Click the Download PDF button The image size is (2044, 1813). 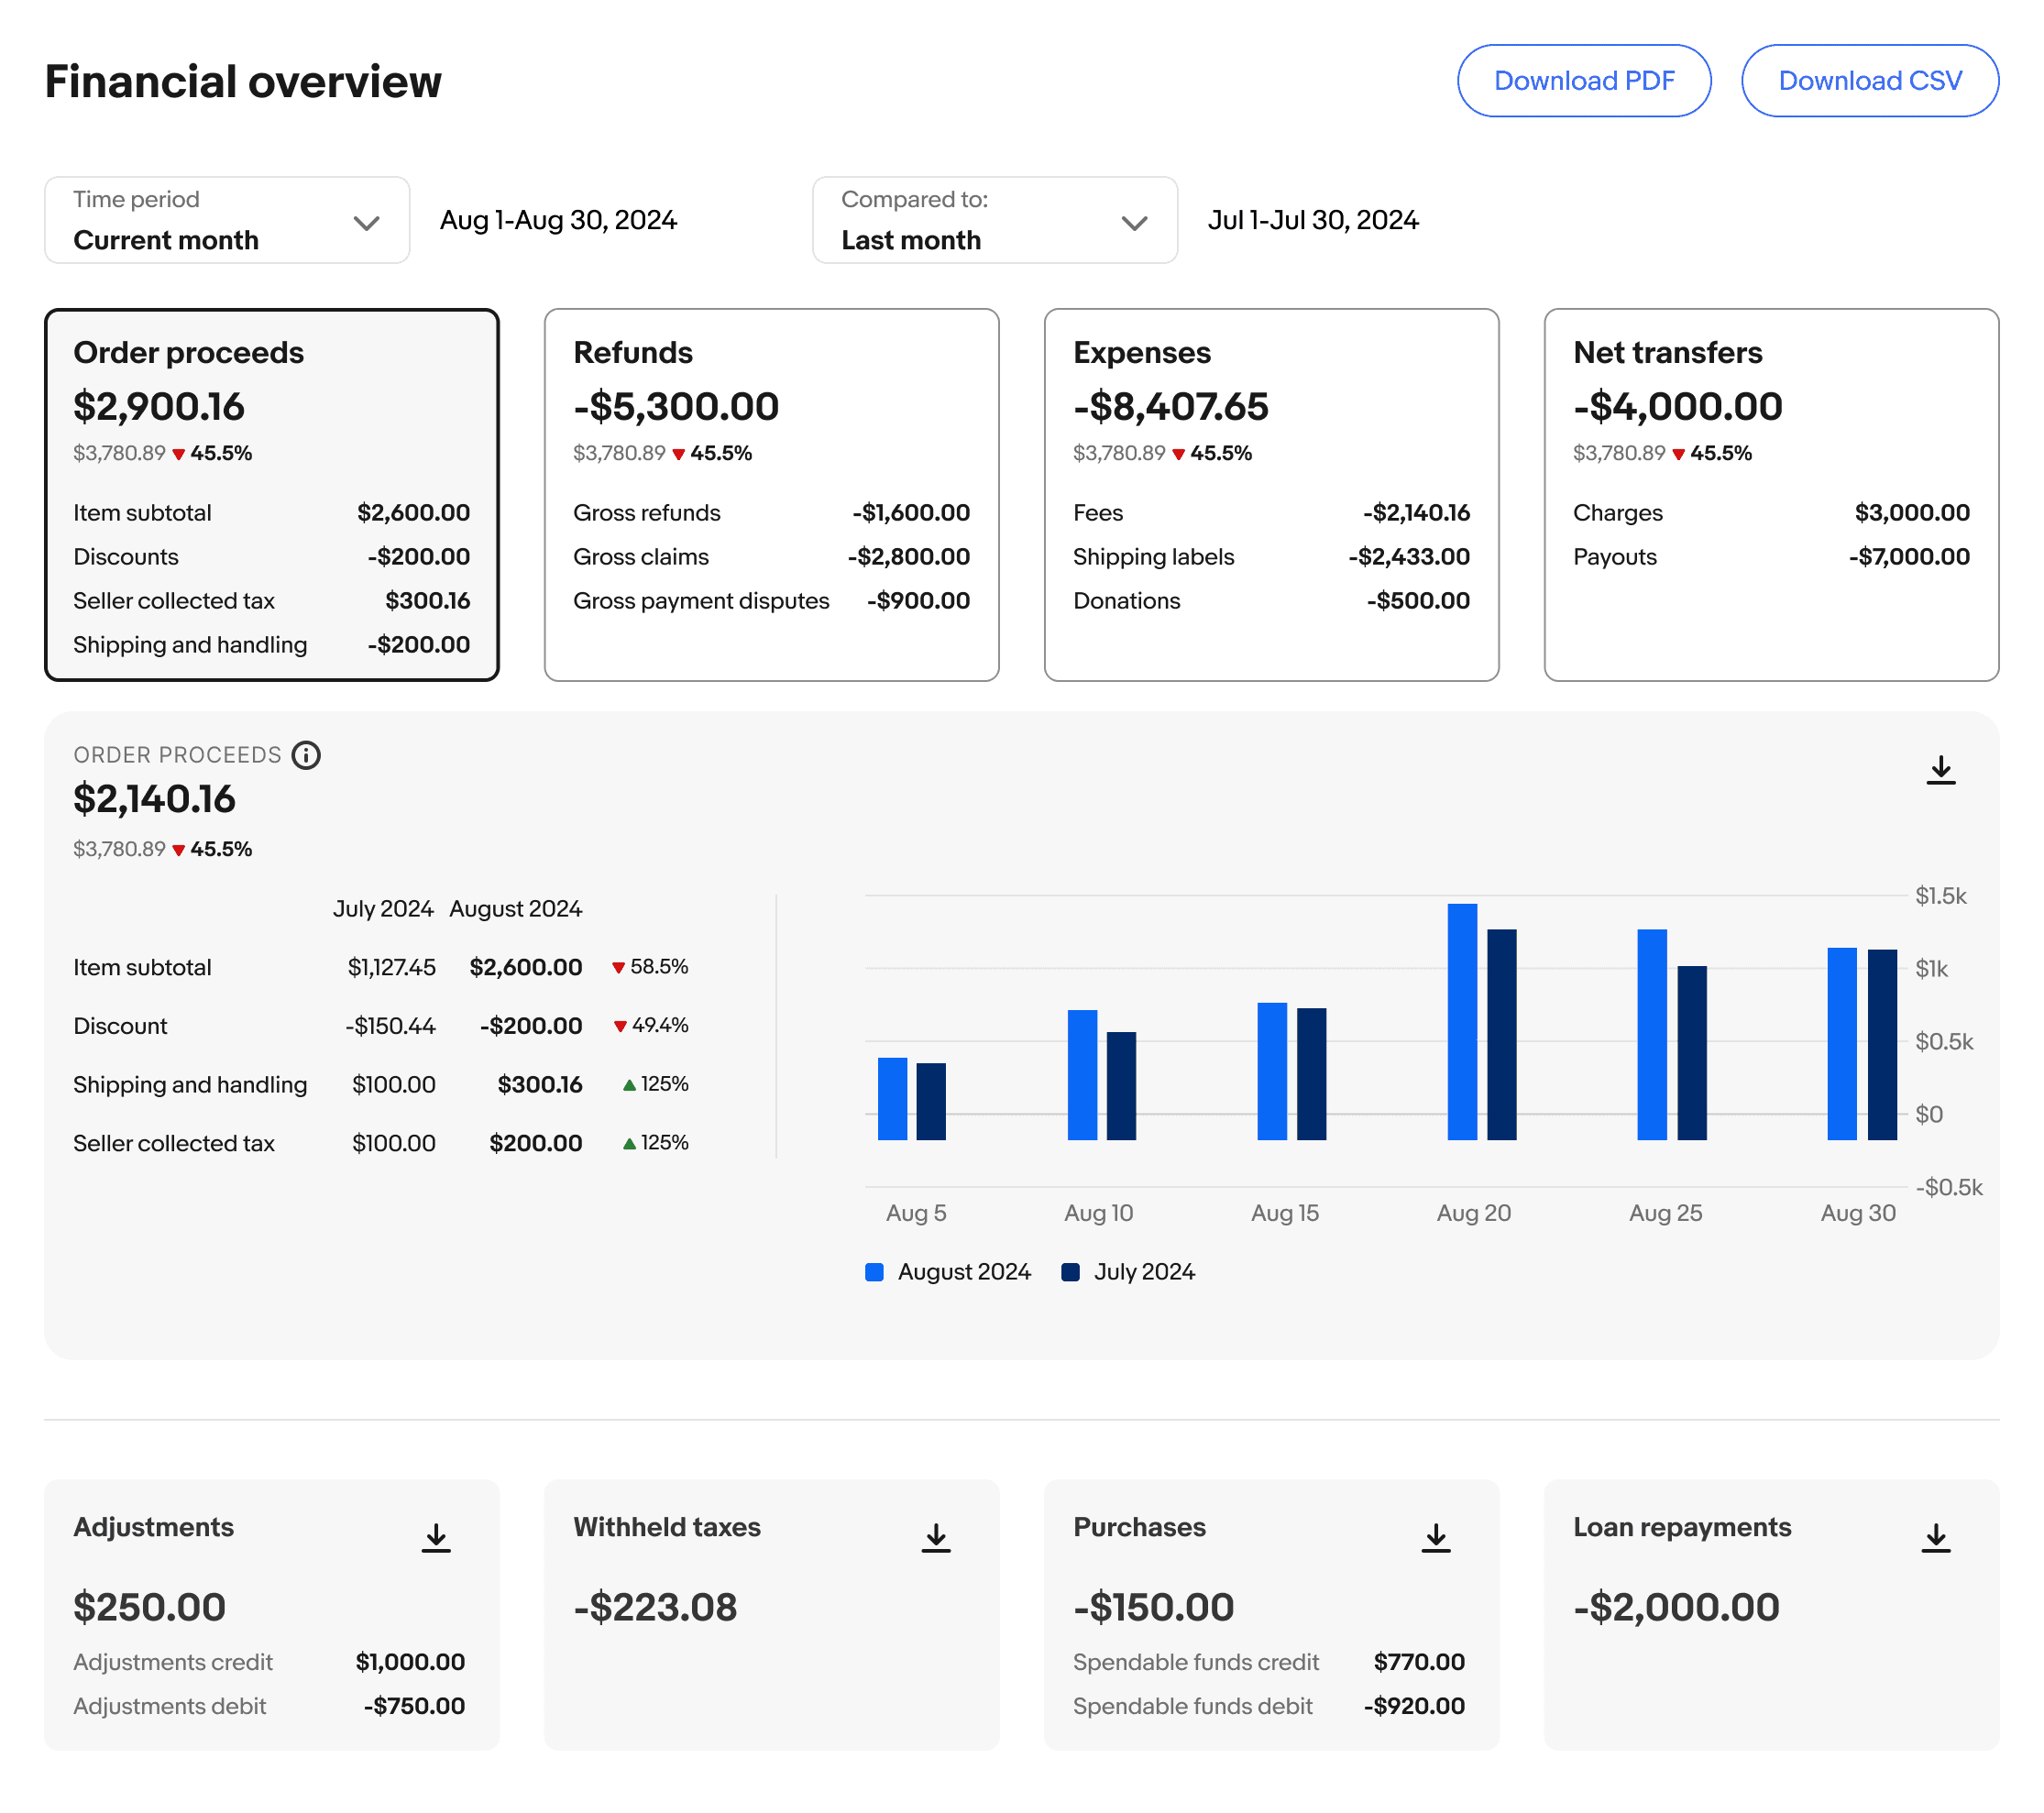(1584, 81)
